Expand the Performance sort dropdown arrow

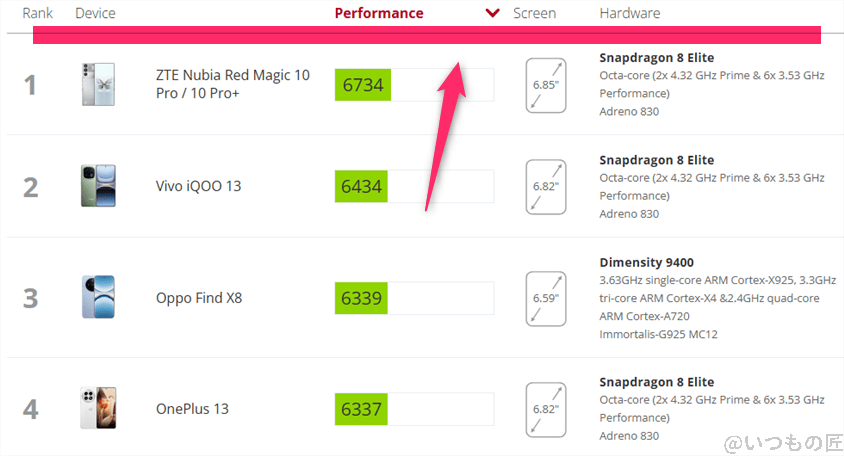click(491, 14)
